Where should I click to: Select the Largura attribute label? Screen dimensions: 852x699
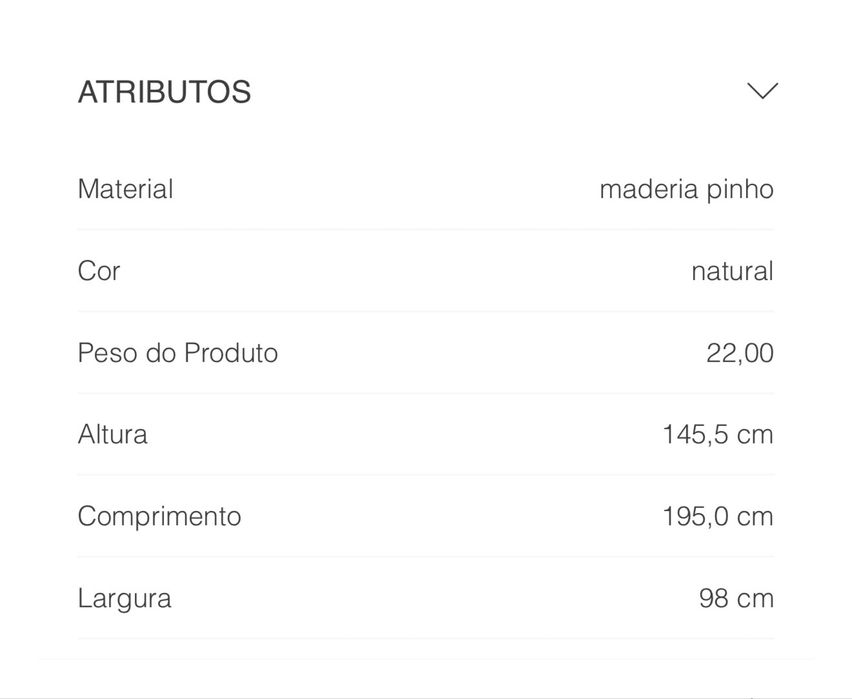(124, 599)
